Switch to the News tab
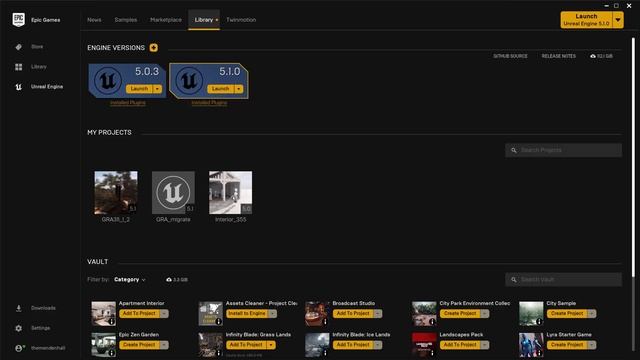The height and width of the screenshot is (360, 640). pyautogui.click(x=94, y=20)
